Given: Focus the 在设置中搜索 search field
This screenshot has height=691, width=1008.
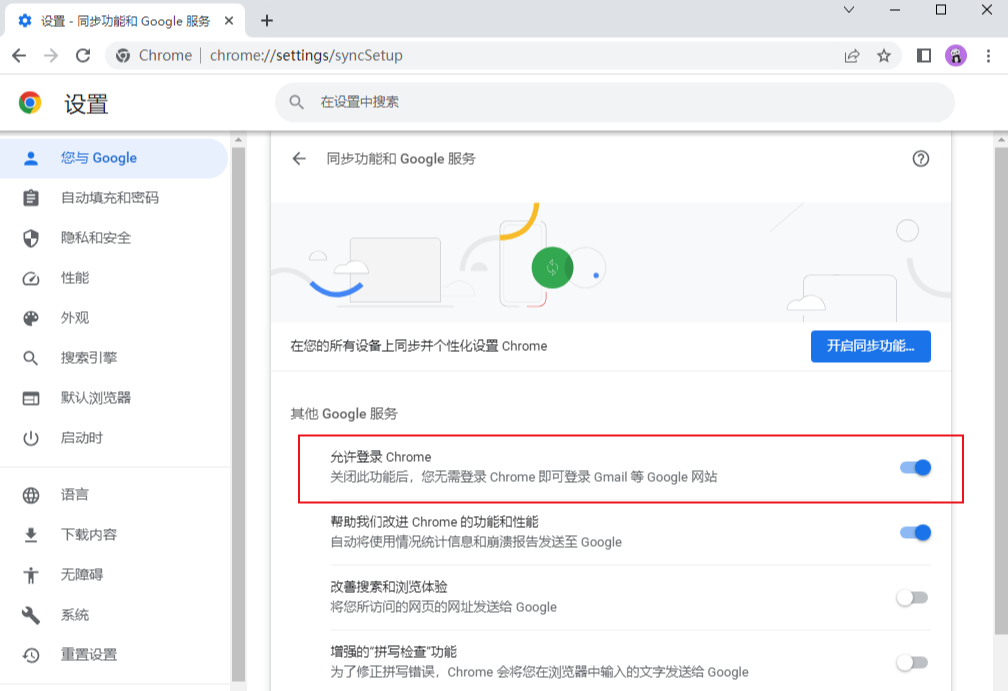Looking at the screenshot, I should 615,102.
